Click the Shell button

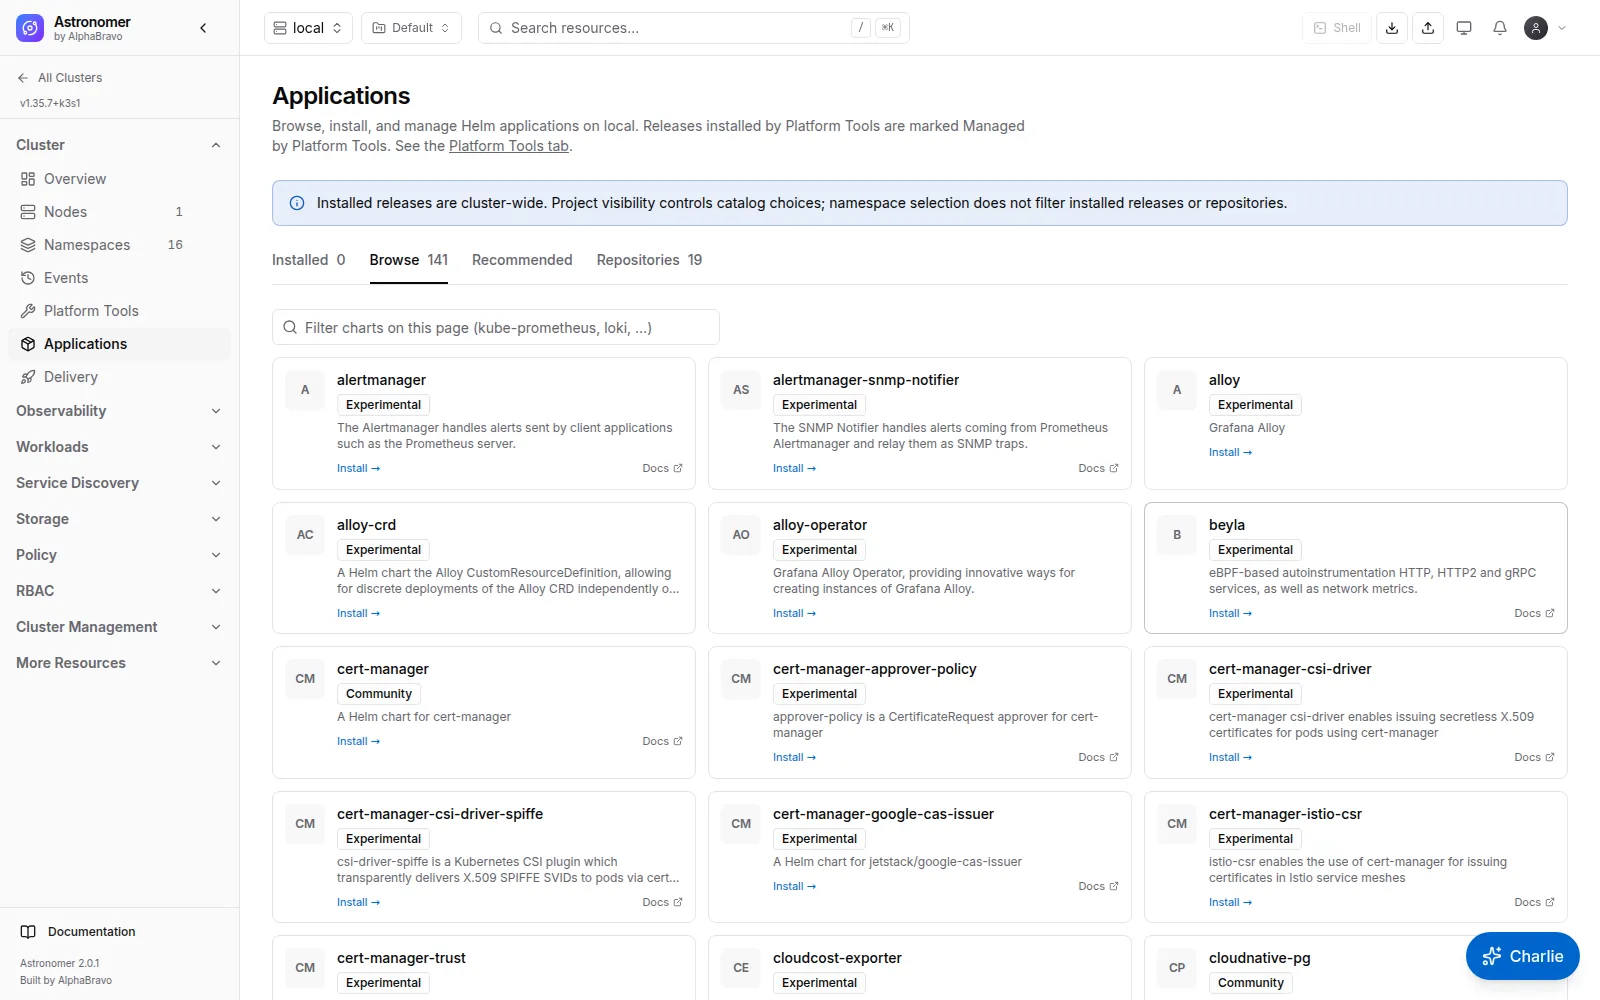pyautogui.click(x=1337, y=28)
